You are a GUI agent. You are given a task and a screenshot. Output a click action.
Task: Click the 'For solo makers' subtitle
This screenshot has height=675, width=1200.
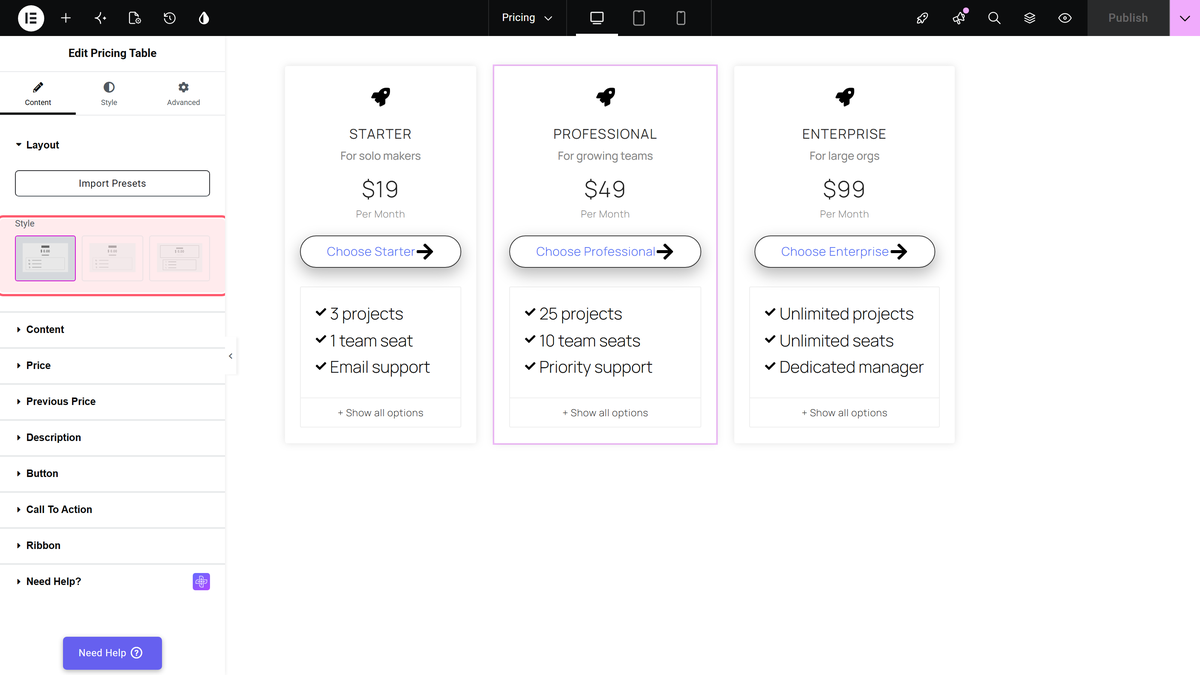tap(380, 156)
